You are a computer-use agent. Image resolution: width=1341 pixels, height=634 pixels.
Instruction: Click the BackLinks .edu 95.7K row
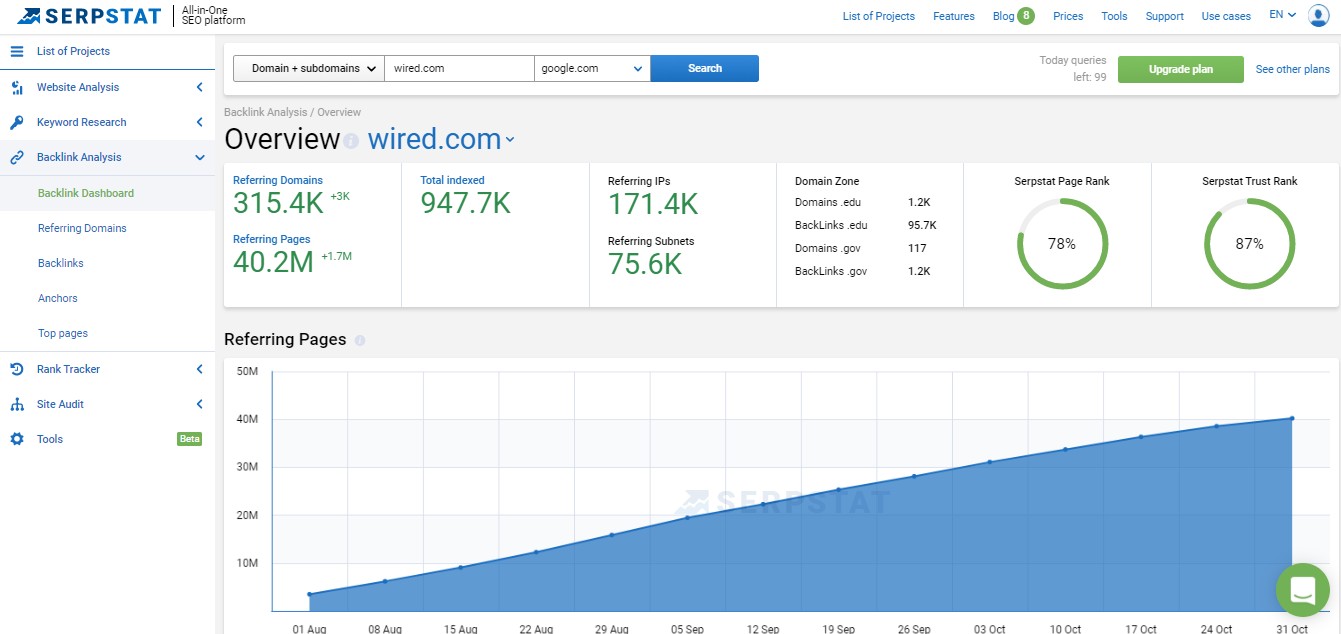865,225
